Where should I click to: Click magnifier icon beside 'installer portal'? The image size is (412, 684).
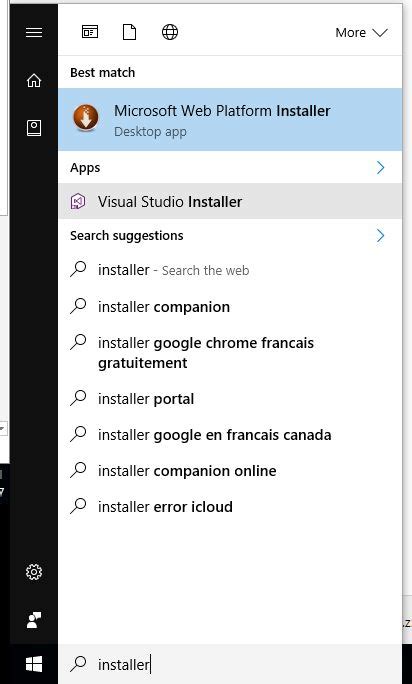(78, 398)
